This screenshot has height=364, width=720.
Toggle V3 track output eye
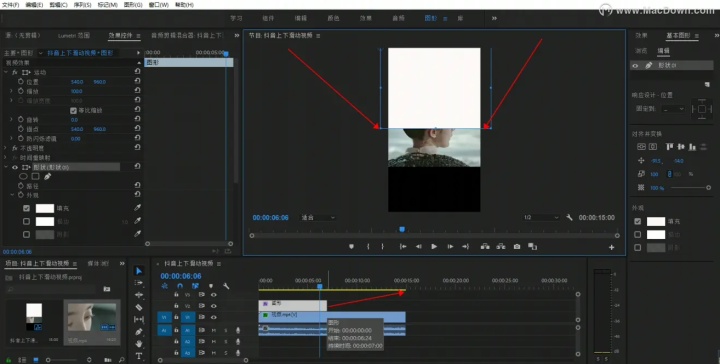click(x=214, y=295)
